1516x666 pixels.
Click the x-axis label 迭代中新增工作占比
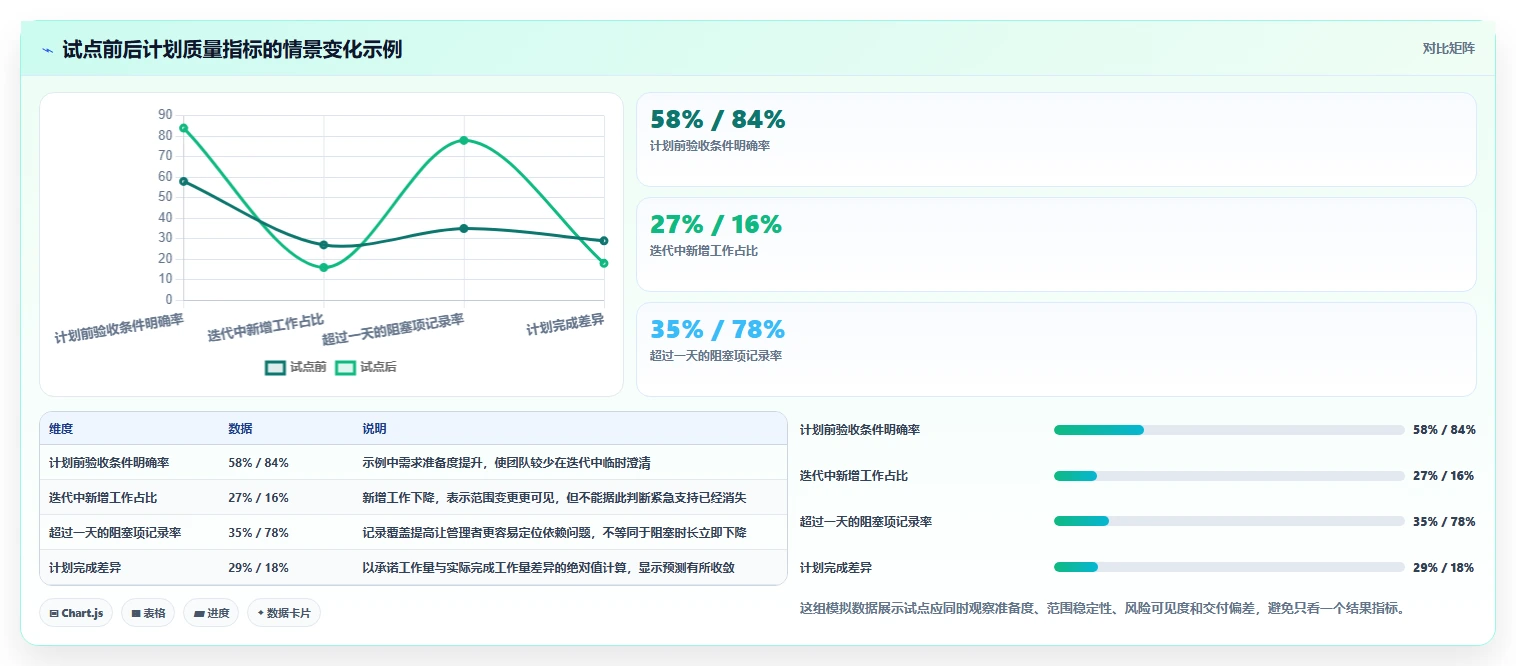click(266, 327)
